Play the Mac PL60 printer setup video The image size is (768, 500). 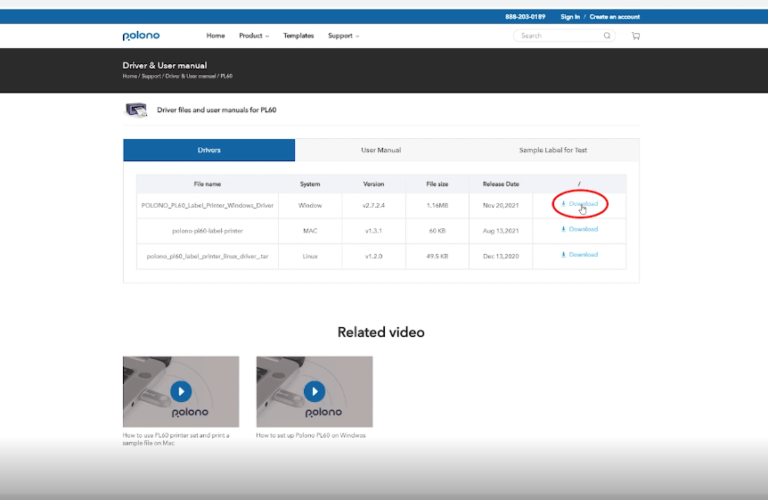[x=181, y=391]
